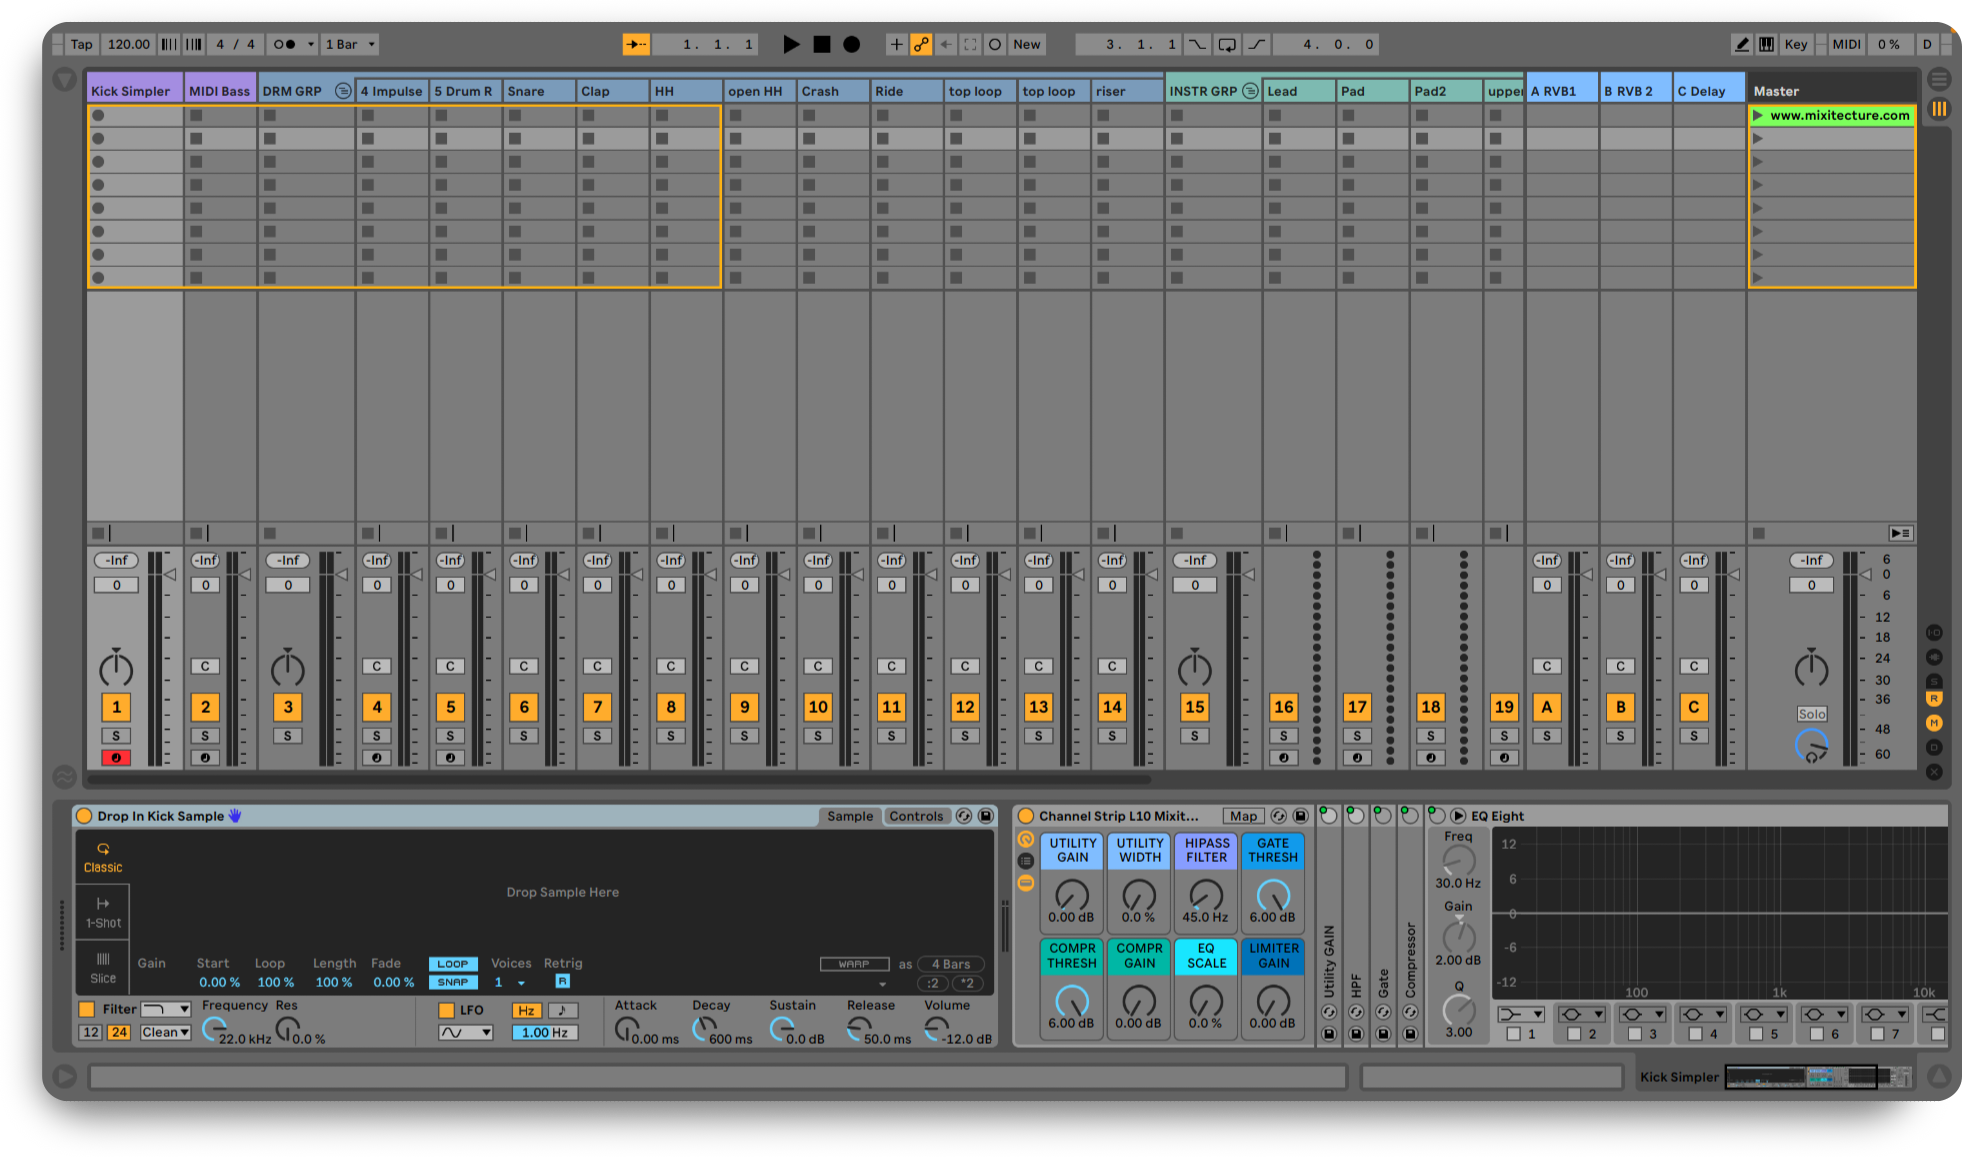Click the Map button on Channel Strip device
The height and width of the screenshot is (1157, 1962).
coord(1243,816)
